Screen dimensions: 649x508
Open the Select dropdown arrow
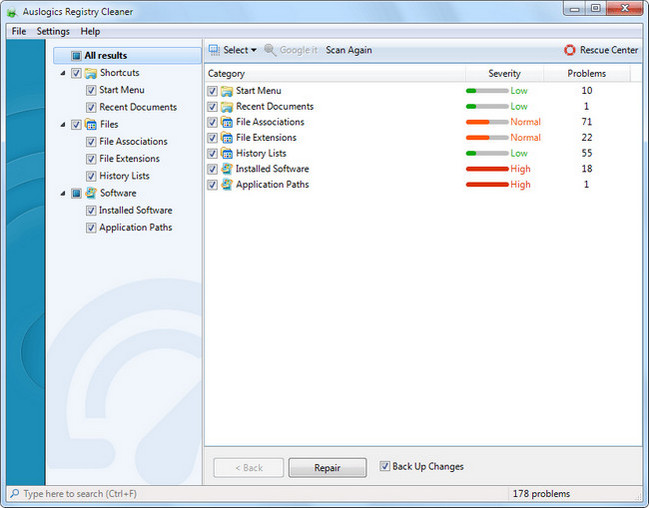tap(254, 50)
